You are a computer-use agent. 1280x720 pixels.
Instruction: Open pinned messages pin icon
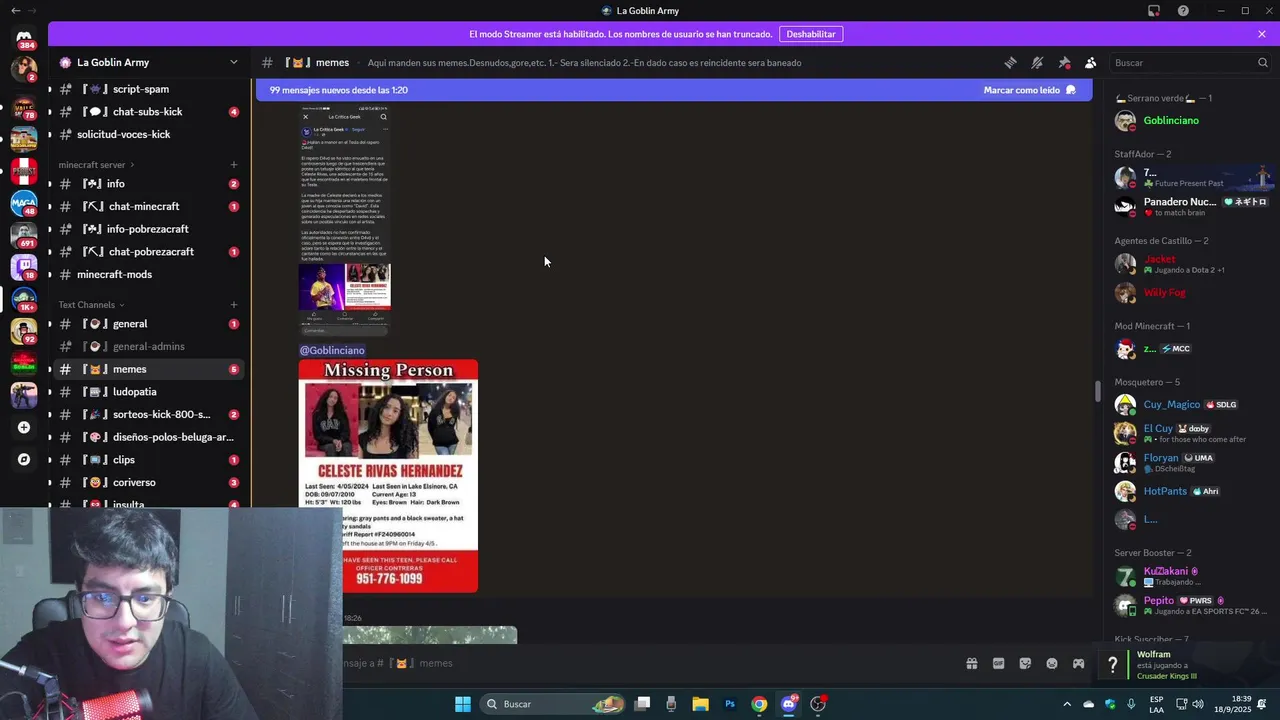[x=1064, y=62]
